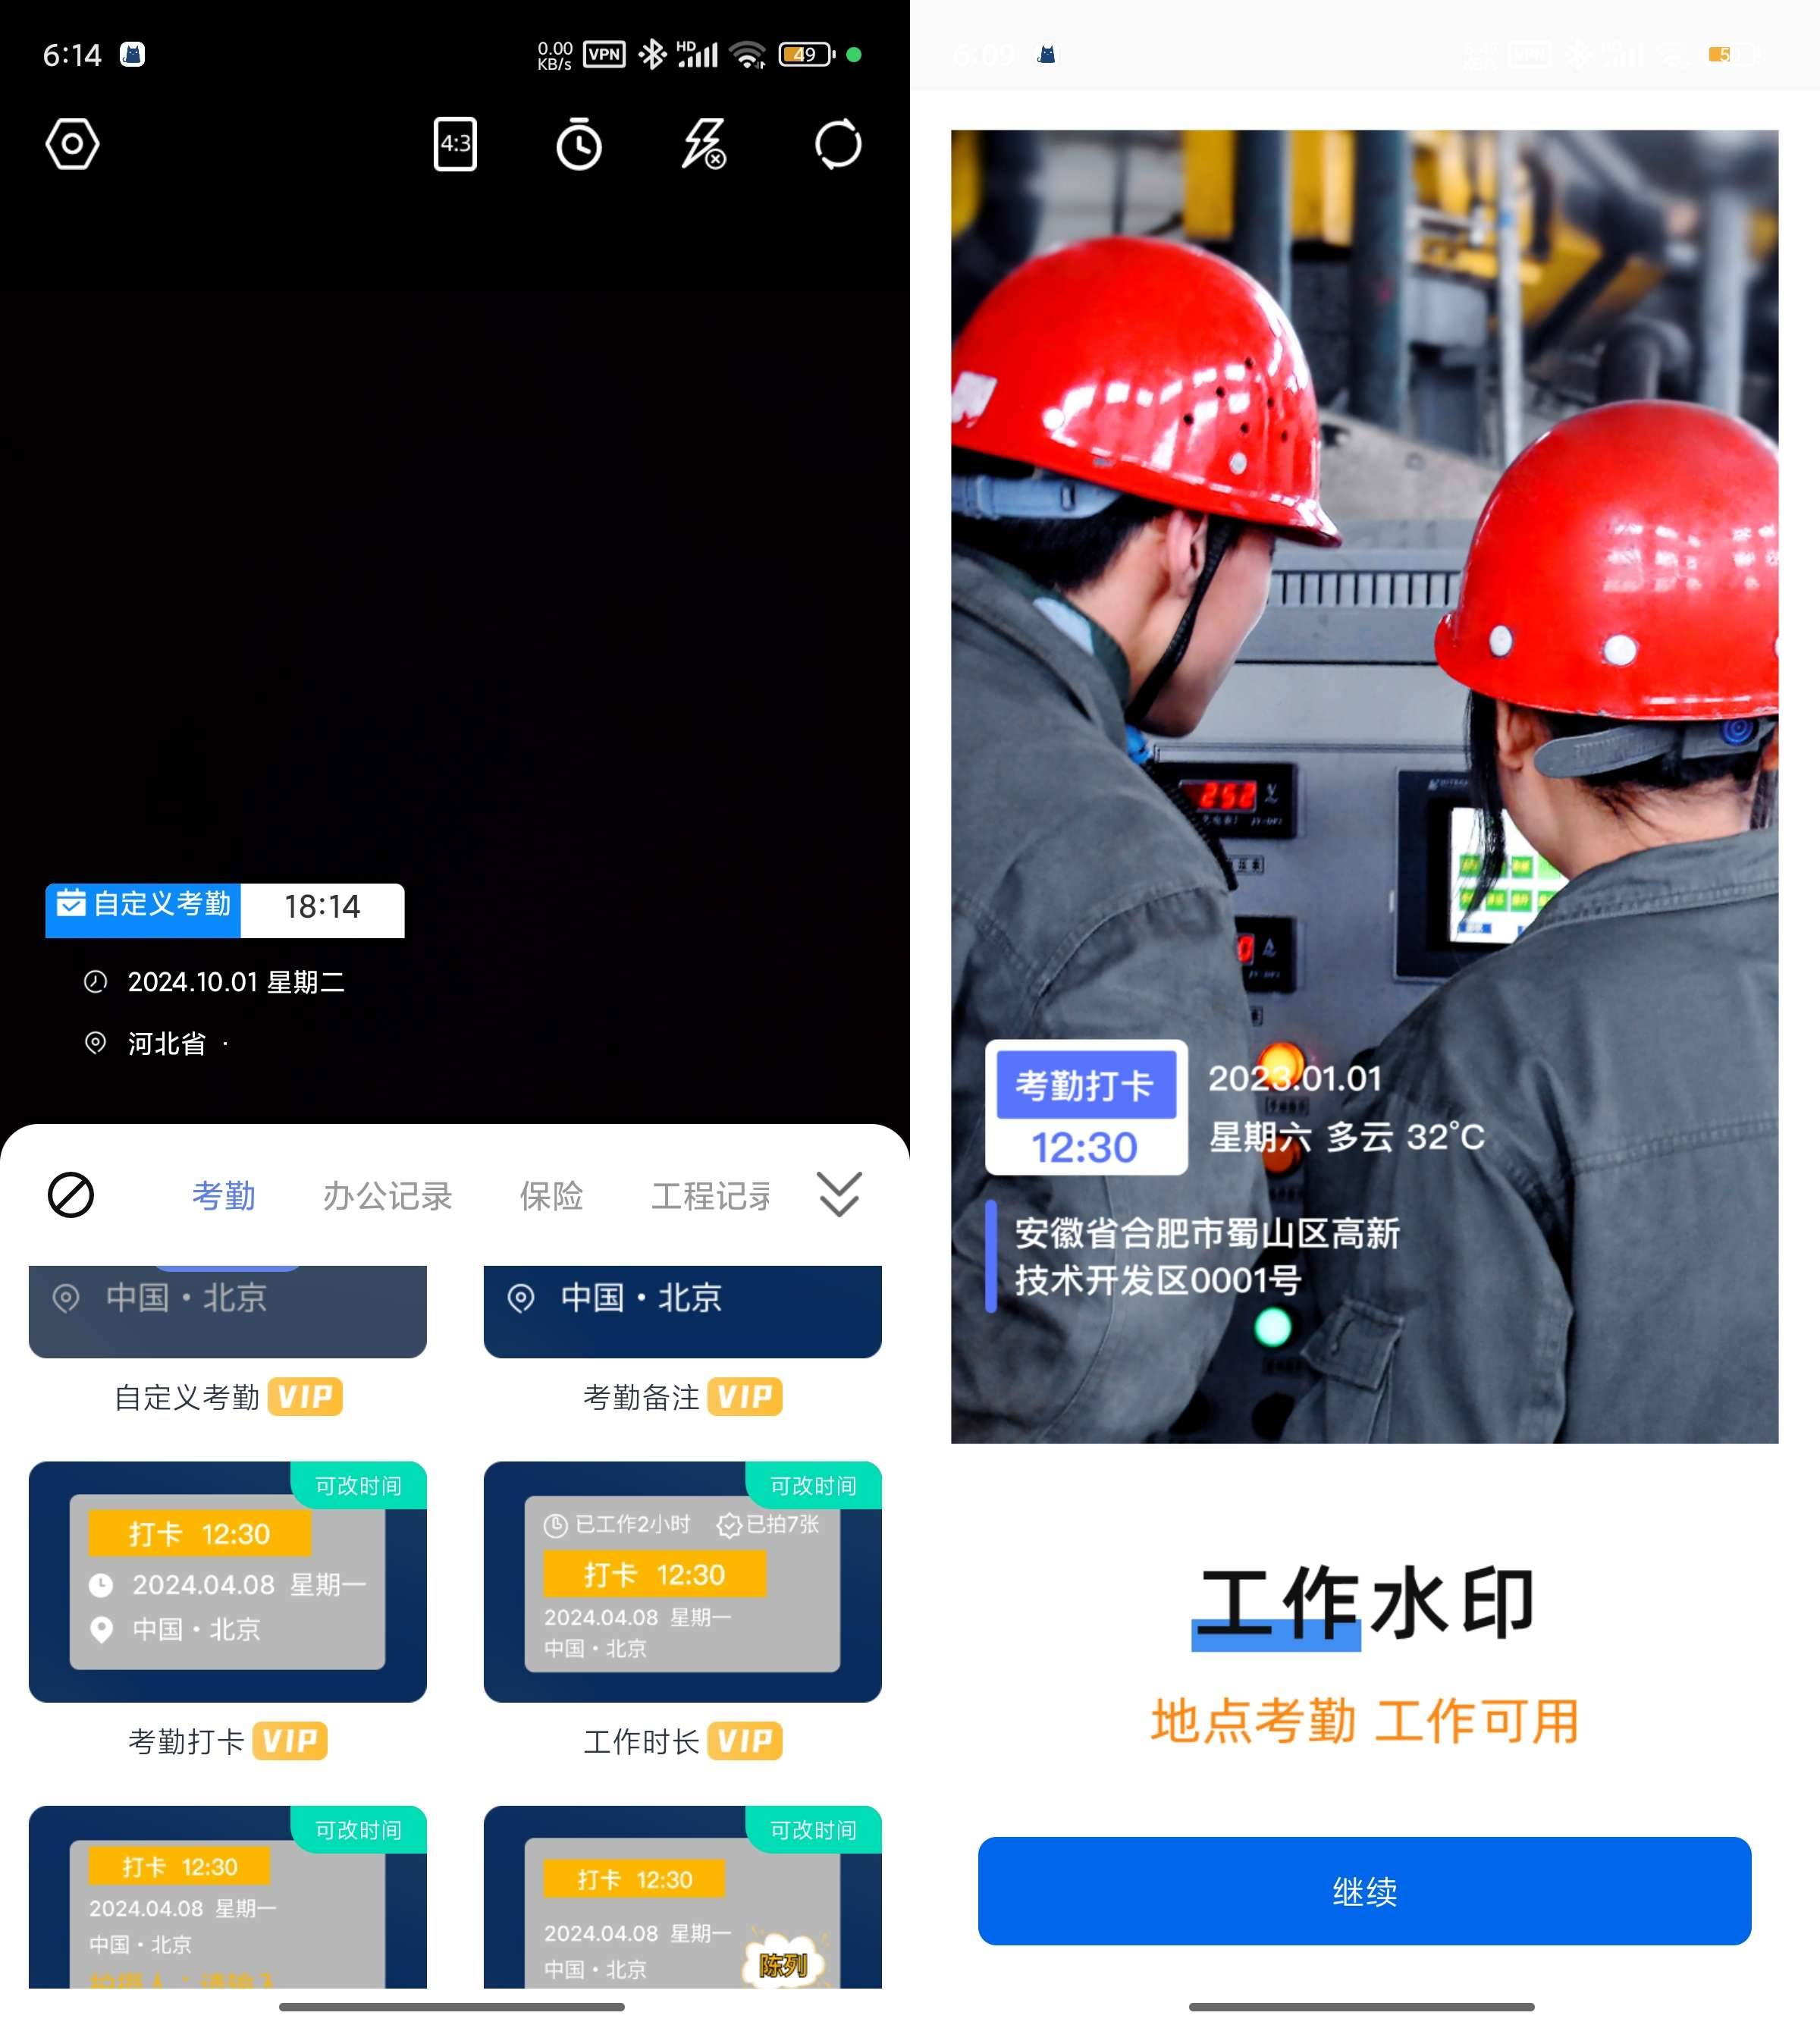Expand the dropdown chevron menu
Screen dimensions: 1820x2025
[842, 1198]
